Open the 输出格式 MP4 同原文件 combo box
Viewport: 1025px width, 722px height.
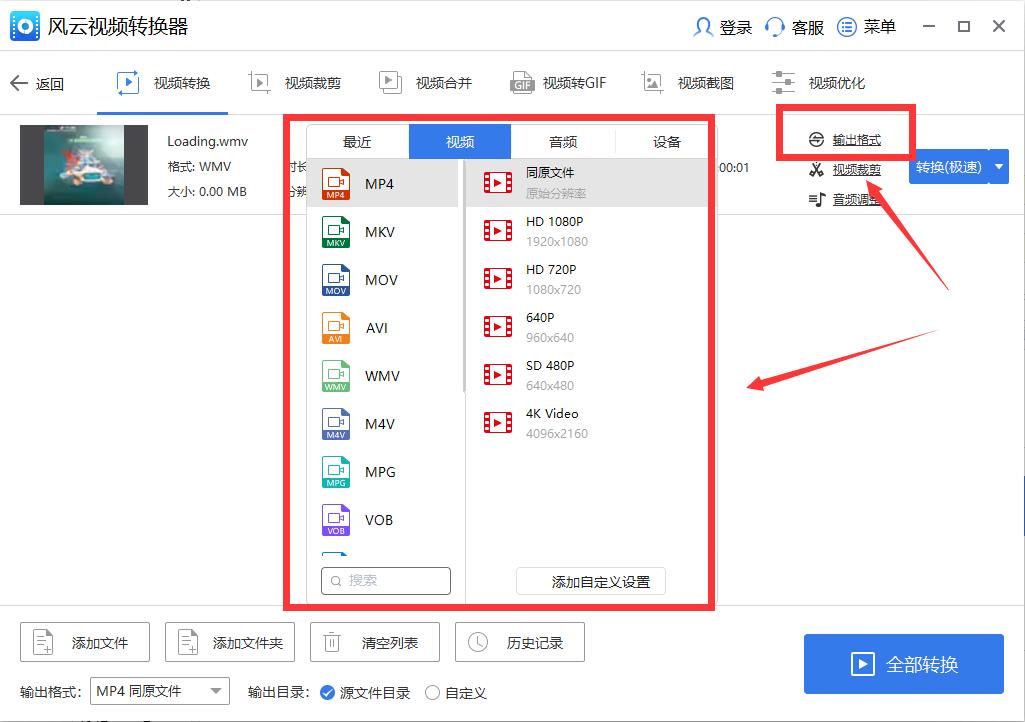pos(160,691)
